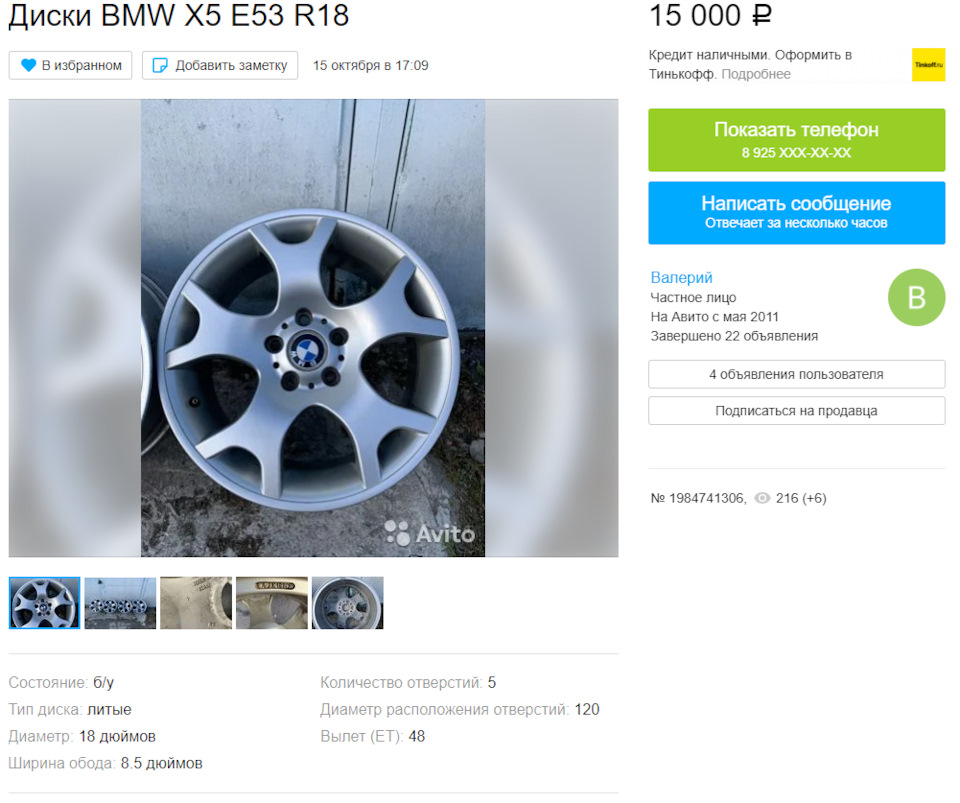Screen dimensions: 960x803
Task: Toggle the В избранном favorite button
Action: 70,65
